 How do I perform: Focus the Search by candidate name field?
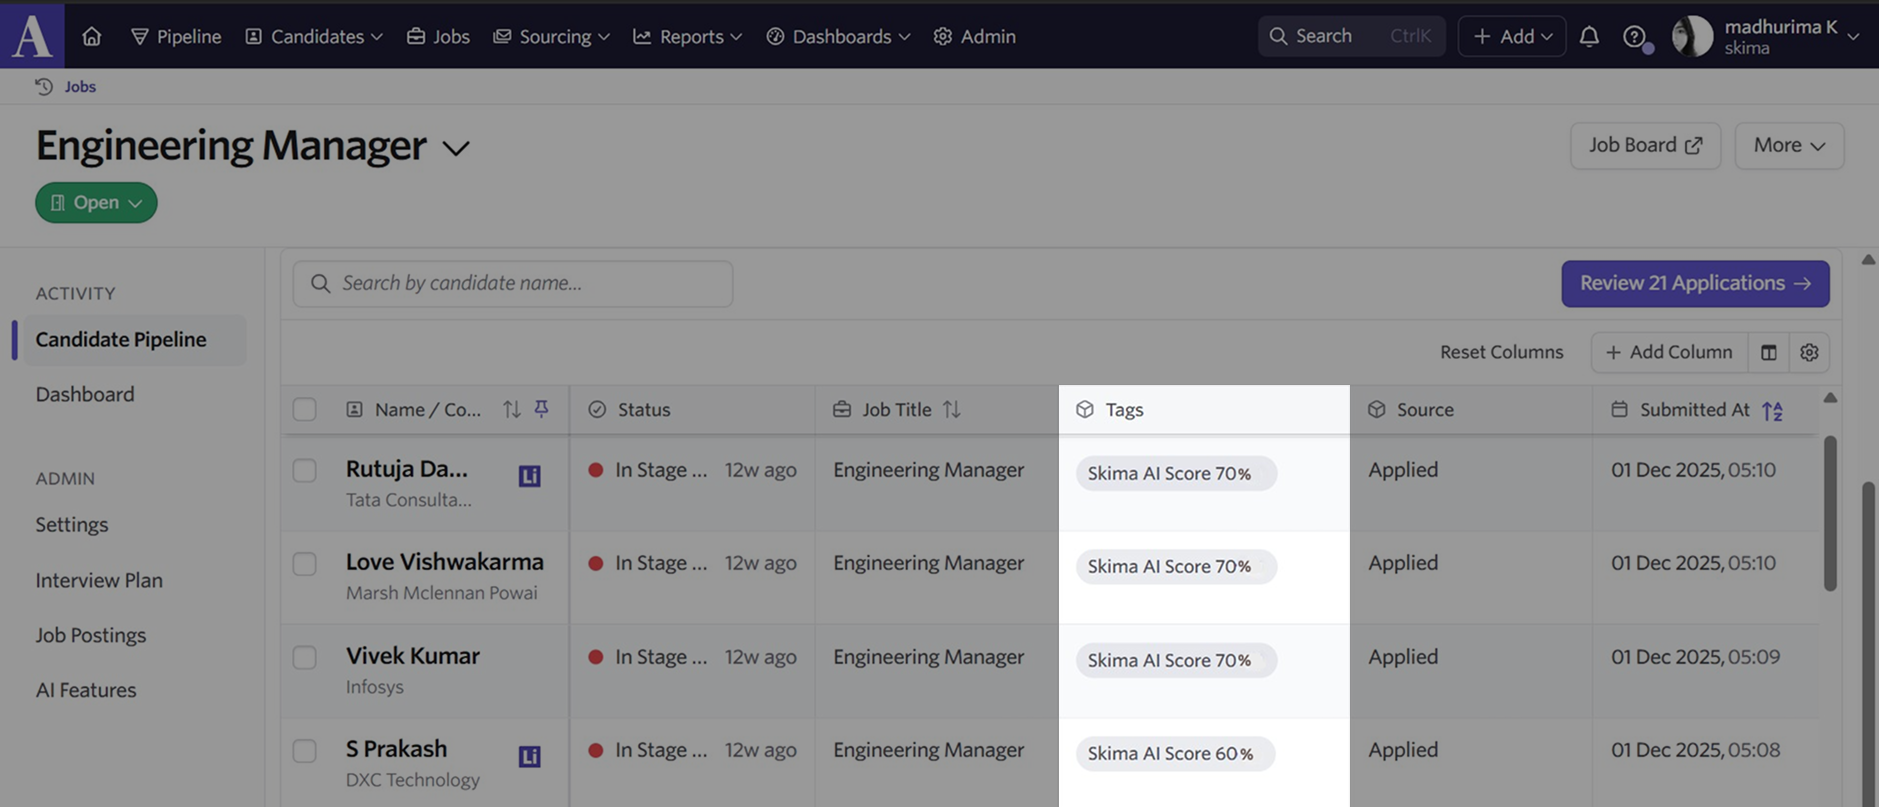[513, 283]
